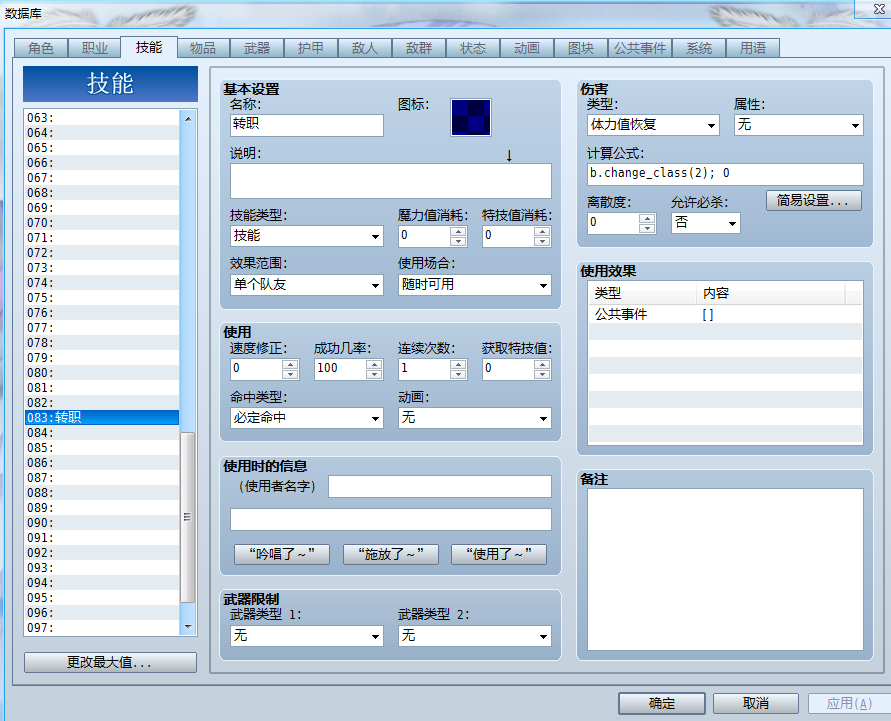The image size is (891, 721).
Task: Increase 离散度 with the up arrow
Action: pos(647,218)
